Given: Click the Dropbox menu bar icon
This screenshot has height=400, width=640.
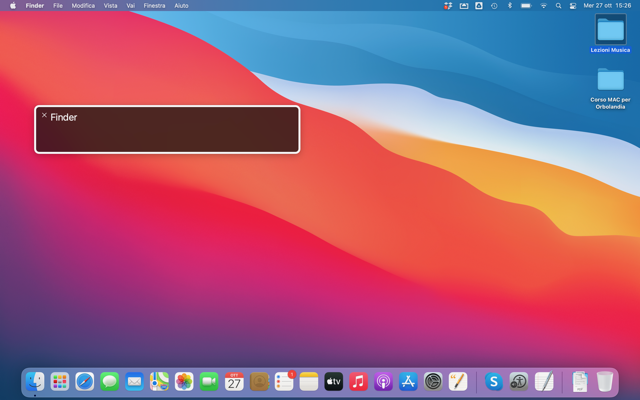Looking at the screenshot, I should pos(448,6).
